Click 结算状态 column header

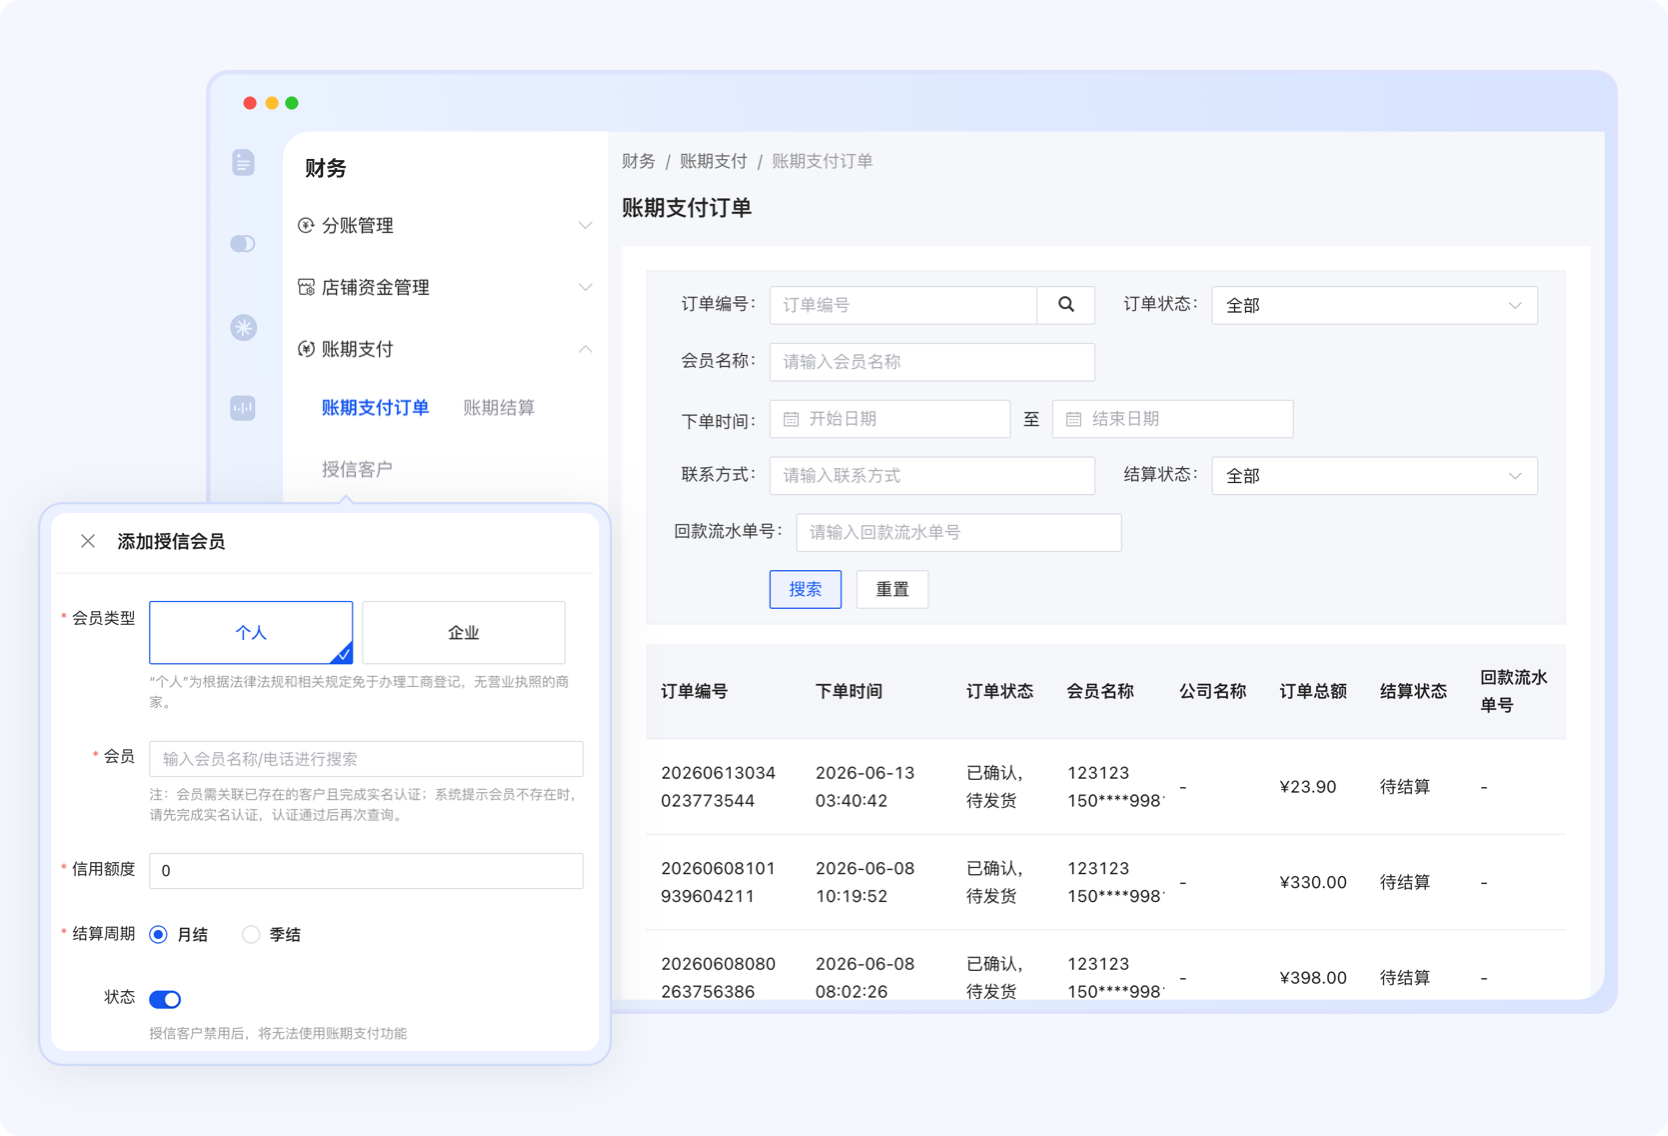(1413, 692)
